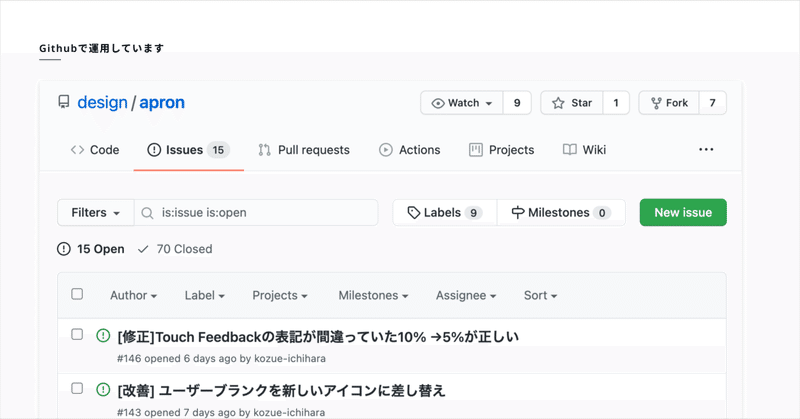
Task: Click the more options ellipsis in repo nav
Action: coord(706,149)
